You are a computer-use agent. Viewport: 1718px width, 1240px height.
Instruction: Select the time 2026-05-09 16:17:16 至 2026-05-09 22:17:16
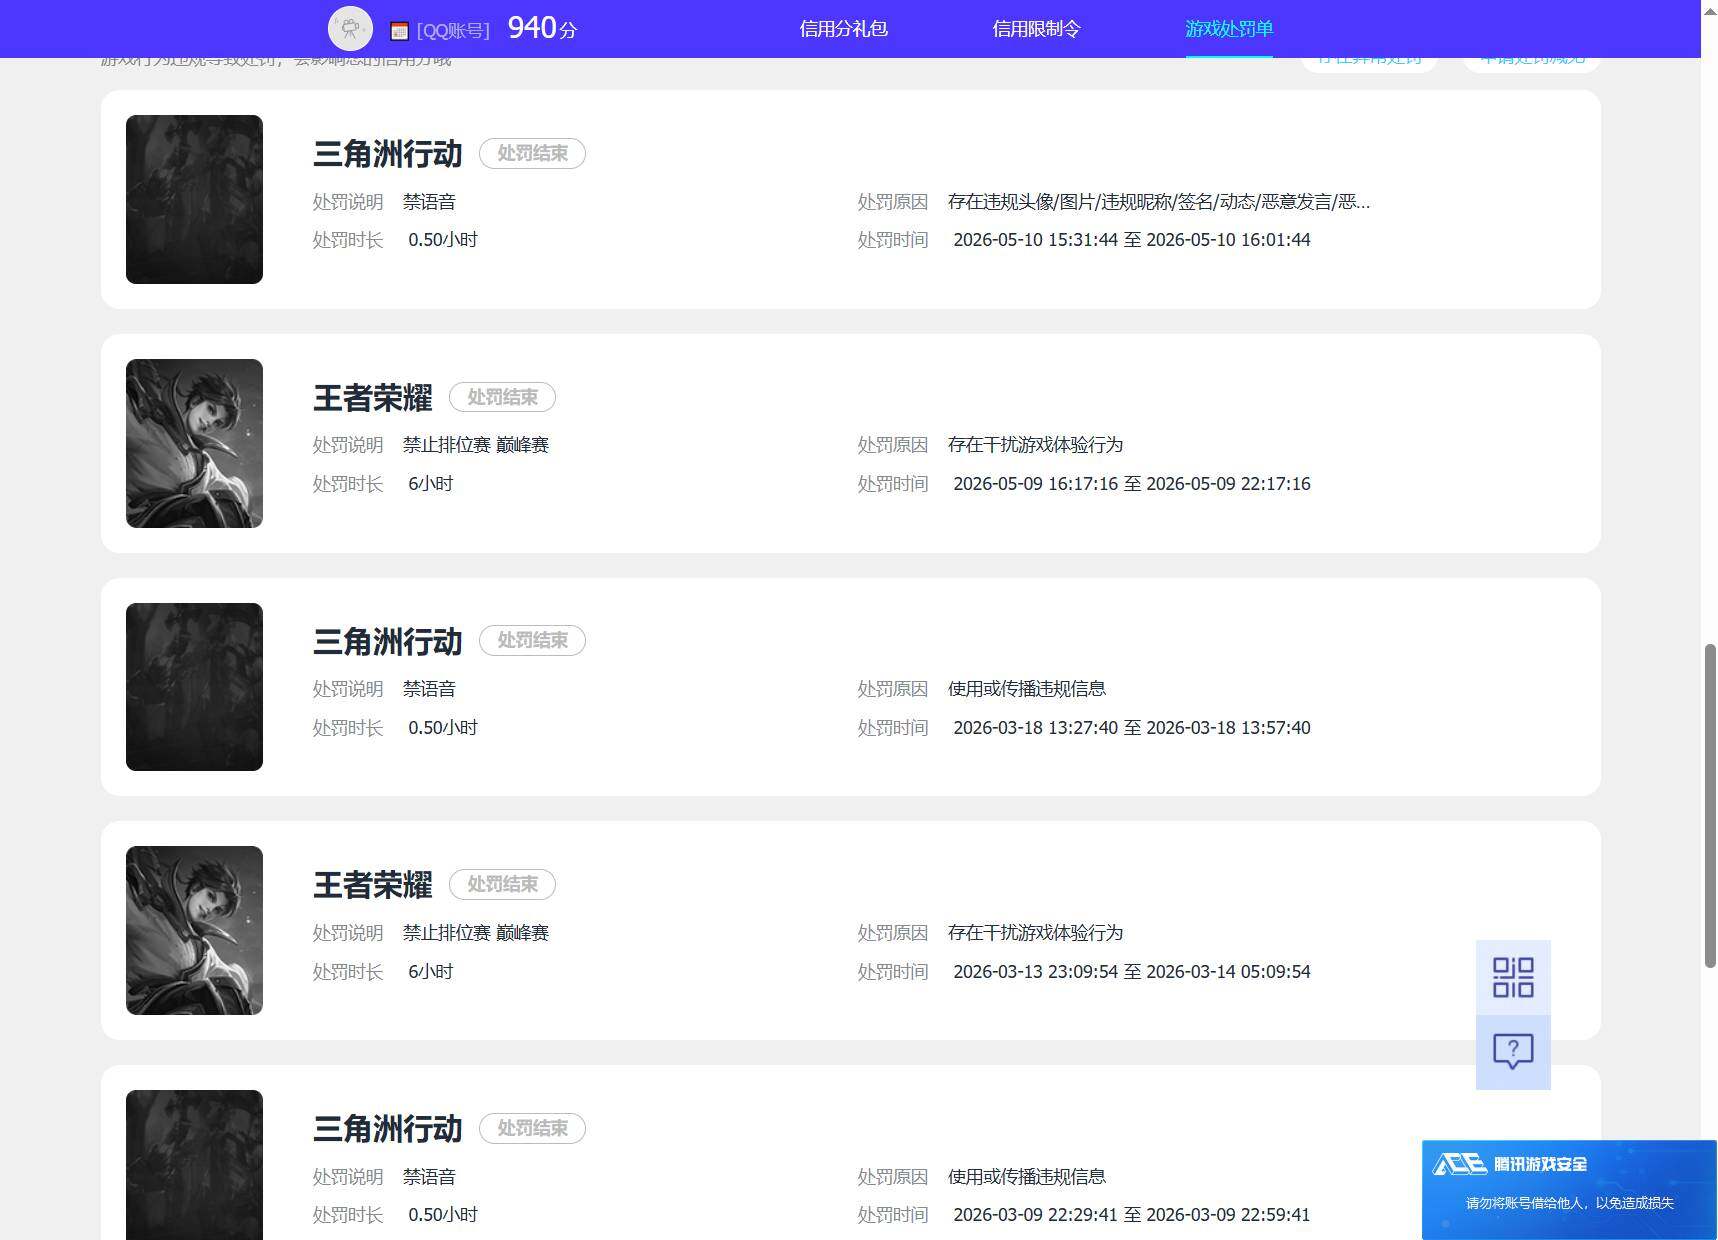click(x=1131, y=484)
